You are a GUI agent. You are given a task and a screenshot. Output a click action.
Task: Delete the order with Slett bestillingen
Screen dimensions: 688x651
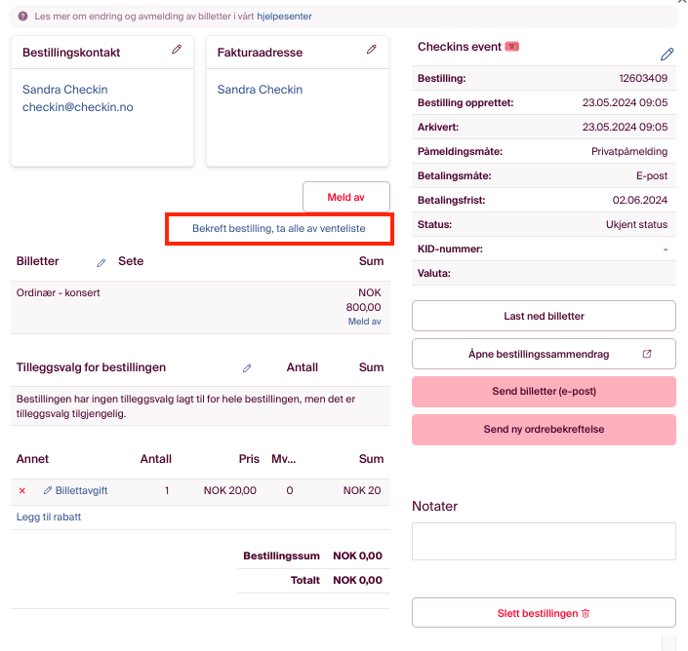pos(544,613)
